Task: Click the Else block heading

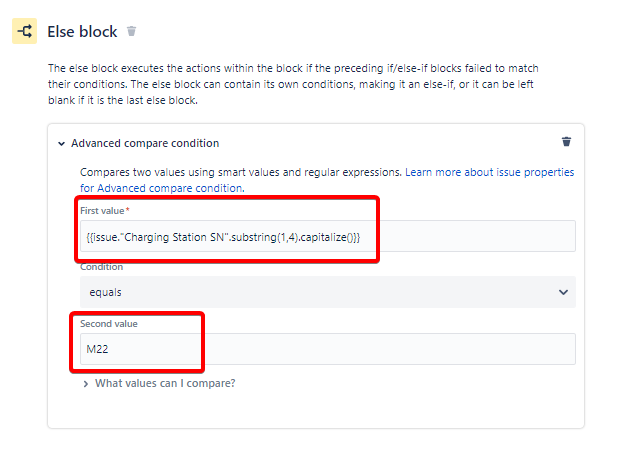Action: (x=82, y=32)
